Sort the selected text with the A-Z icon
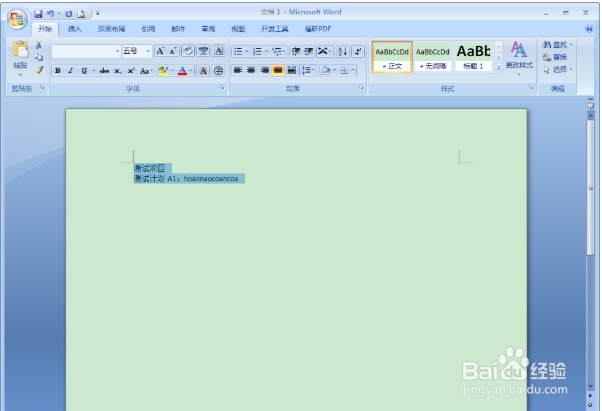The height and width of the screenshot is (411, 602). (x=342, y=51)
